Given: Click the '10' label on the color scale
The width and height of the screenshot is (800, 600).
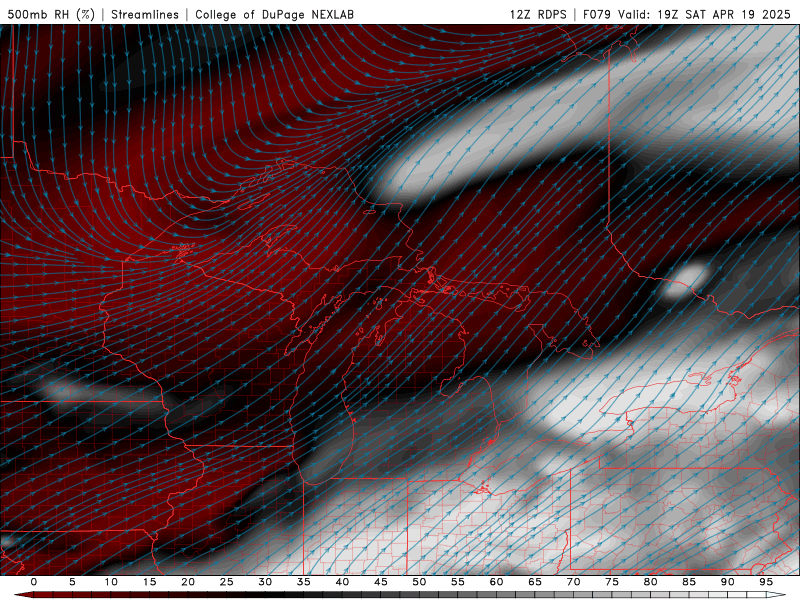Looking at the screenshot, I should point(111,582).
